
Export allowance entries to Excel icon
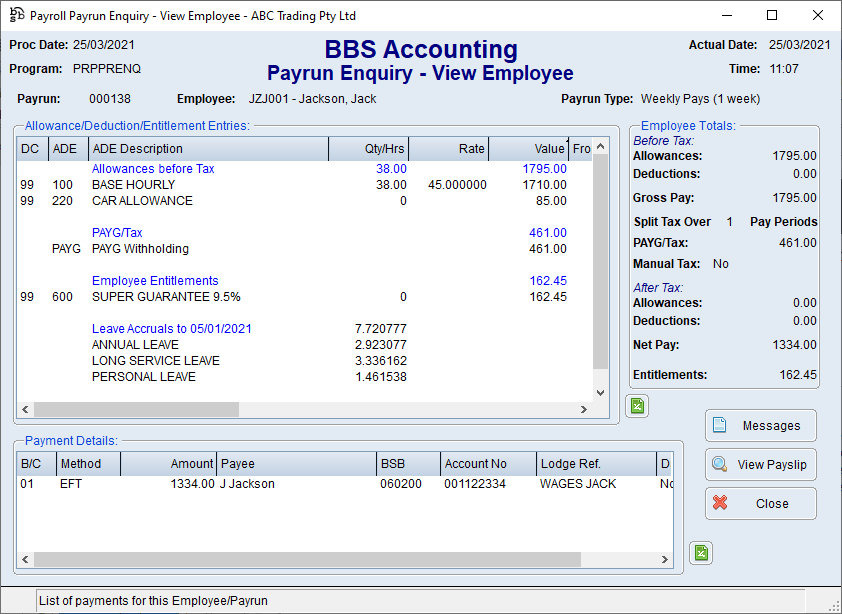click(638, 406)
